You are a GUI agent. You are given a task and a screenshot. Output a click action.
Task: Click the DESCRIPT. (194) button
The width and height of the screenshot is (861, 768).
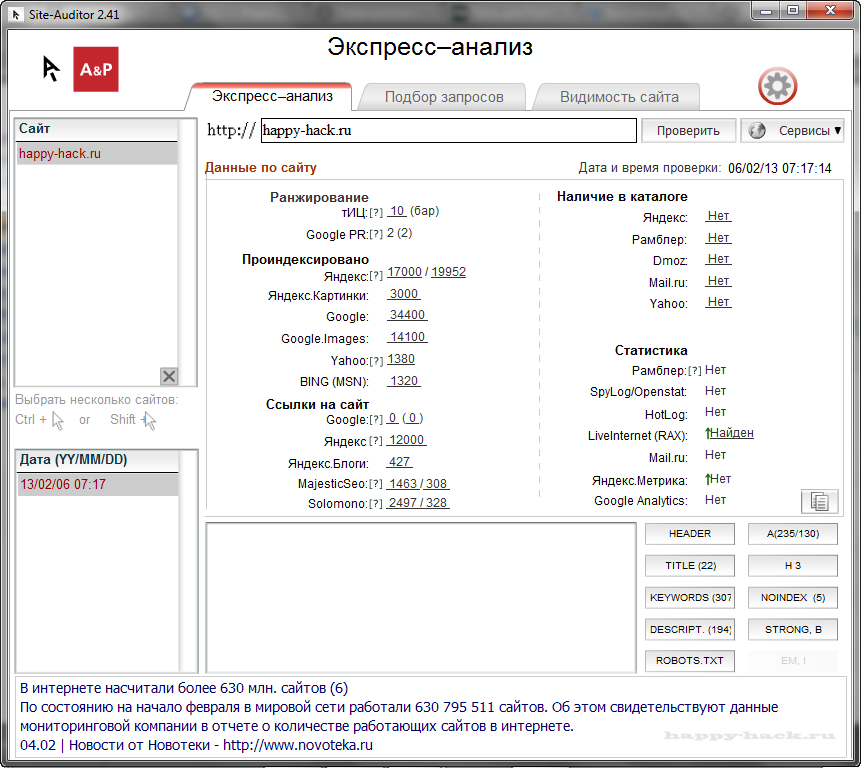pyautogui.click(x=690, y=629)
